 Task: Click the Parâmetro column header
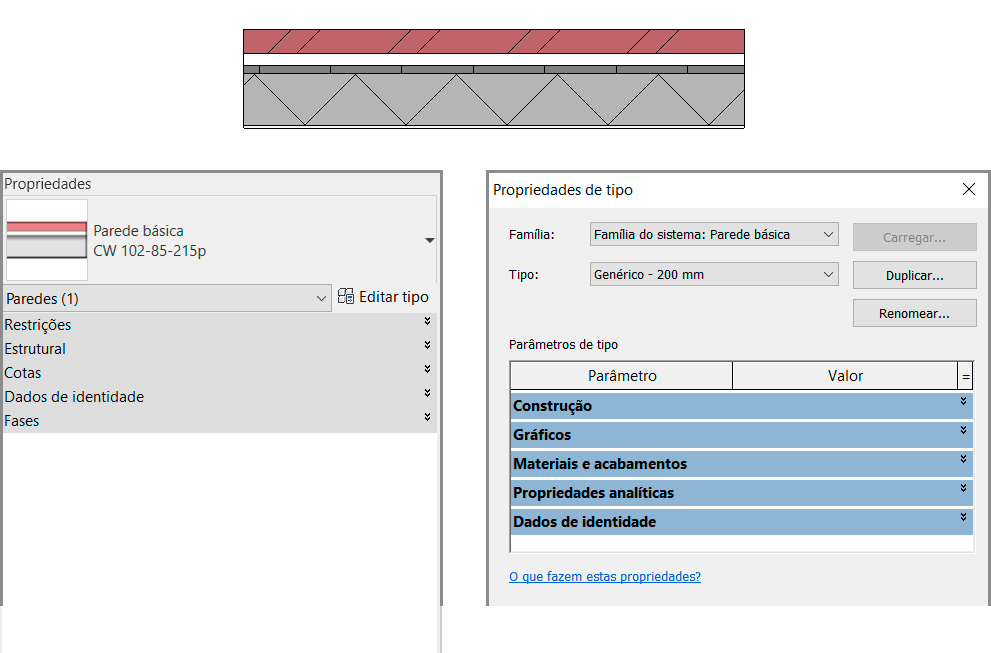click(x=620, y=376)
